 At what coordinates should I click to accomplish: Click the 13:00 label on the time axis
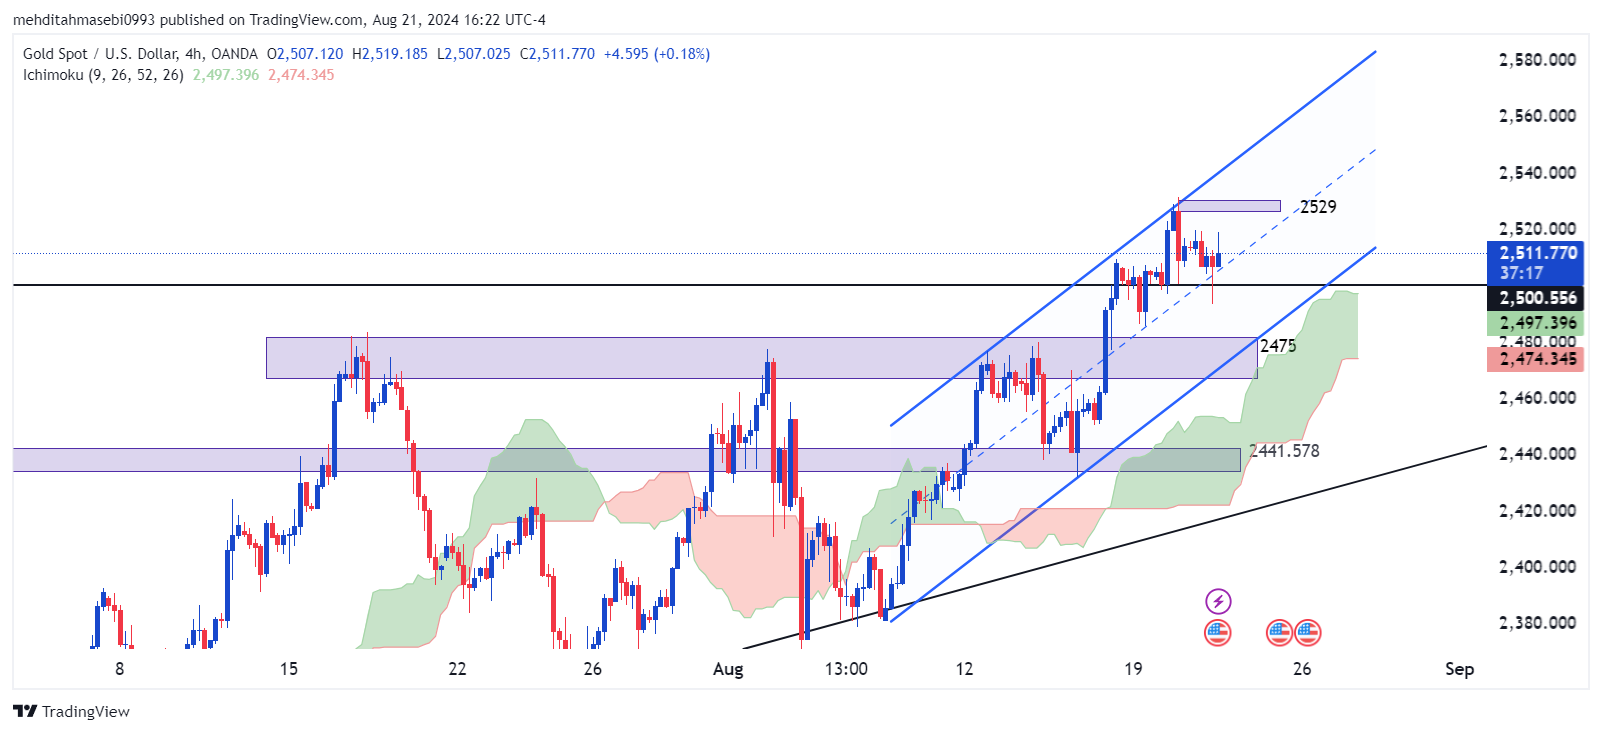[x=846, y=669]
